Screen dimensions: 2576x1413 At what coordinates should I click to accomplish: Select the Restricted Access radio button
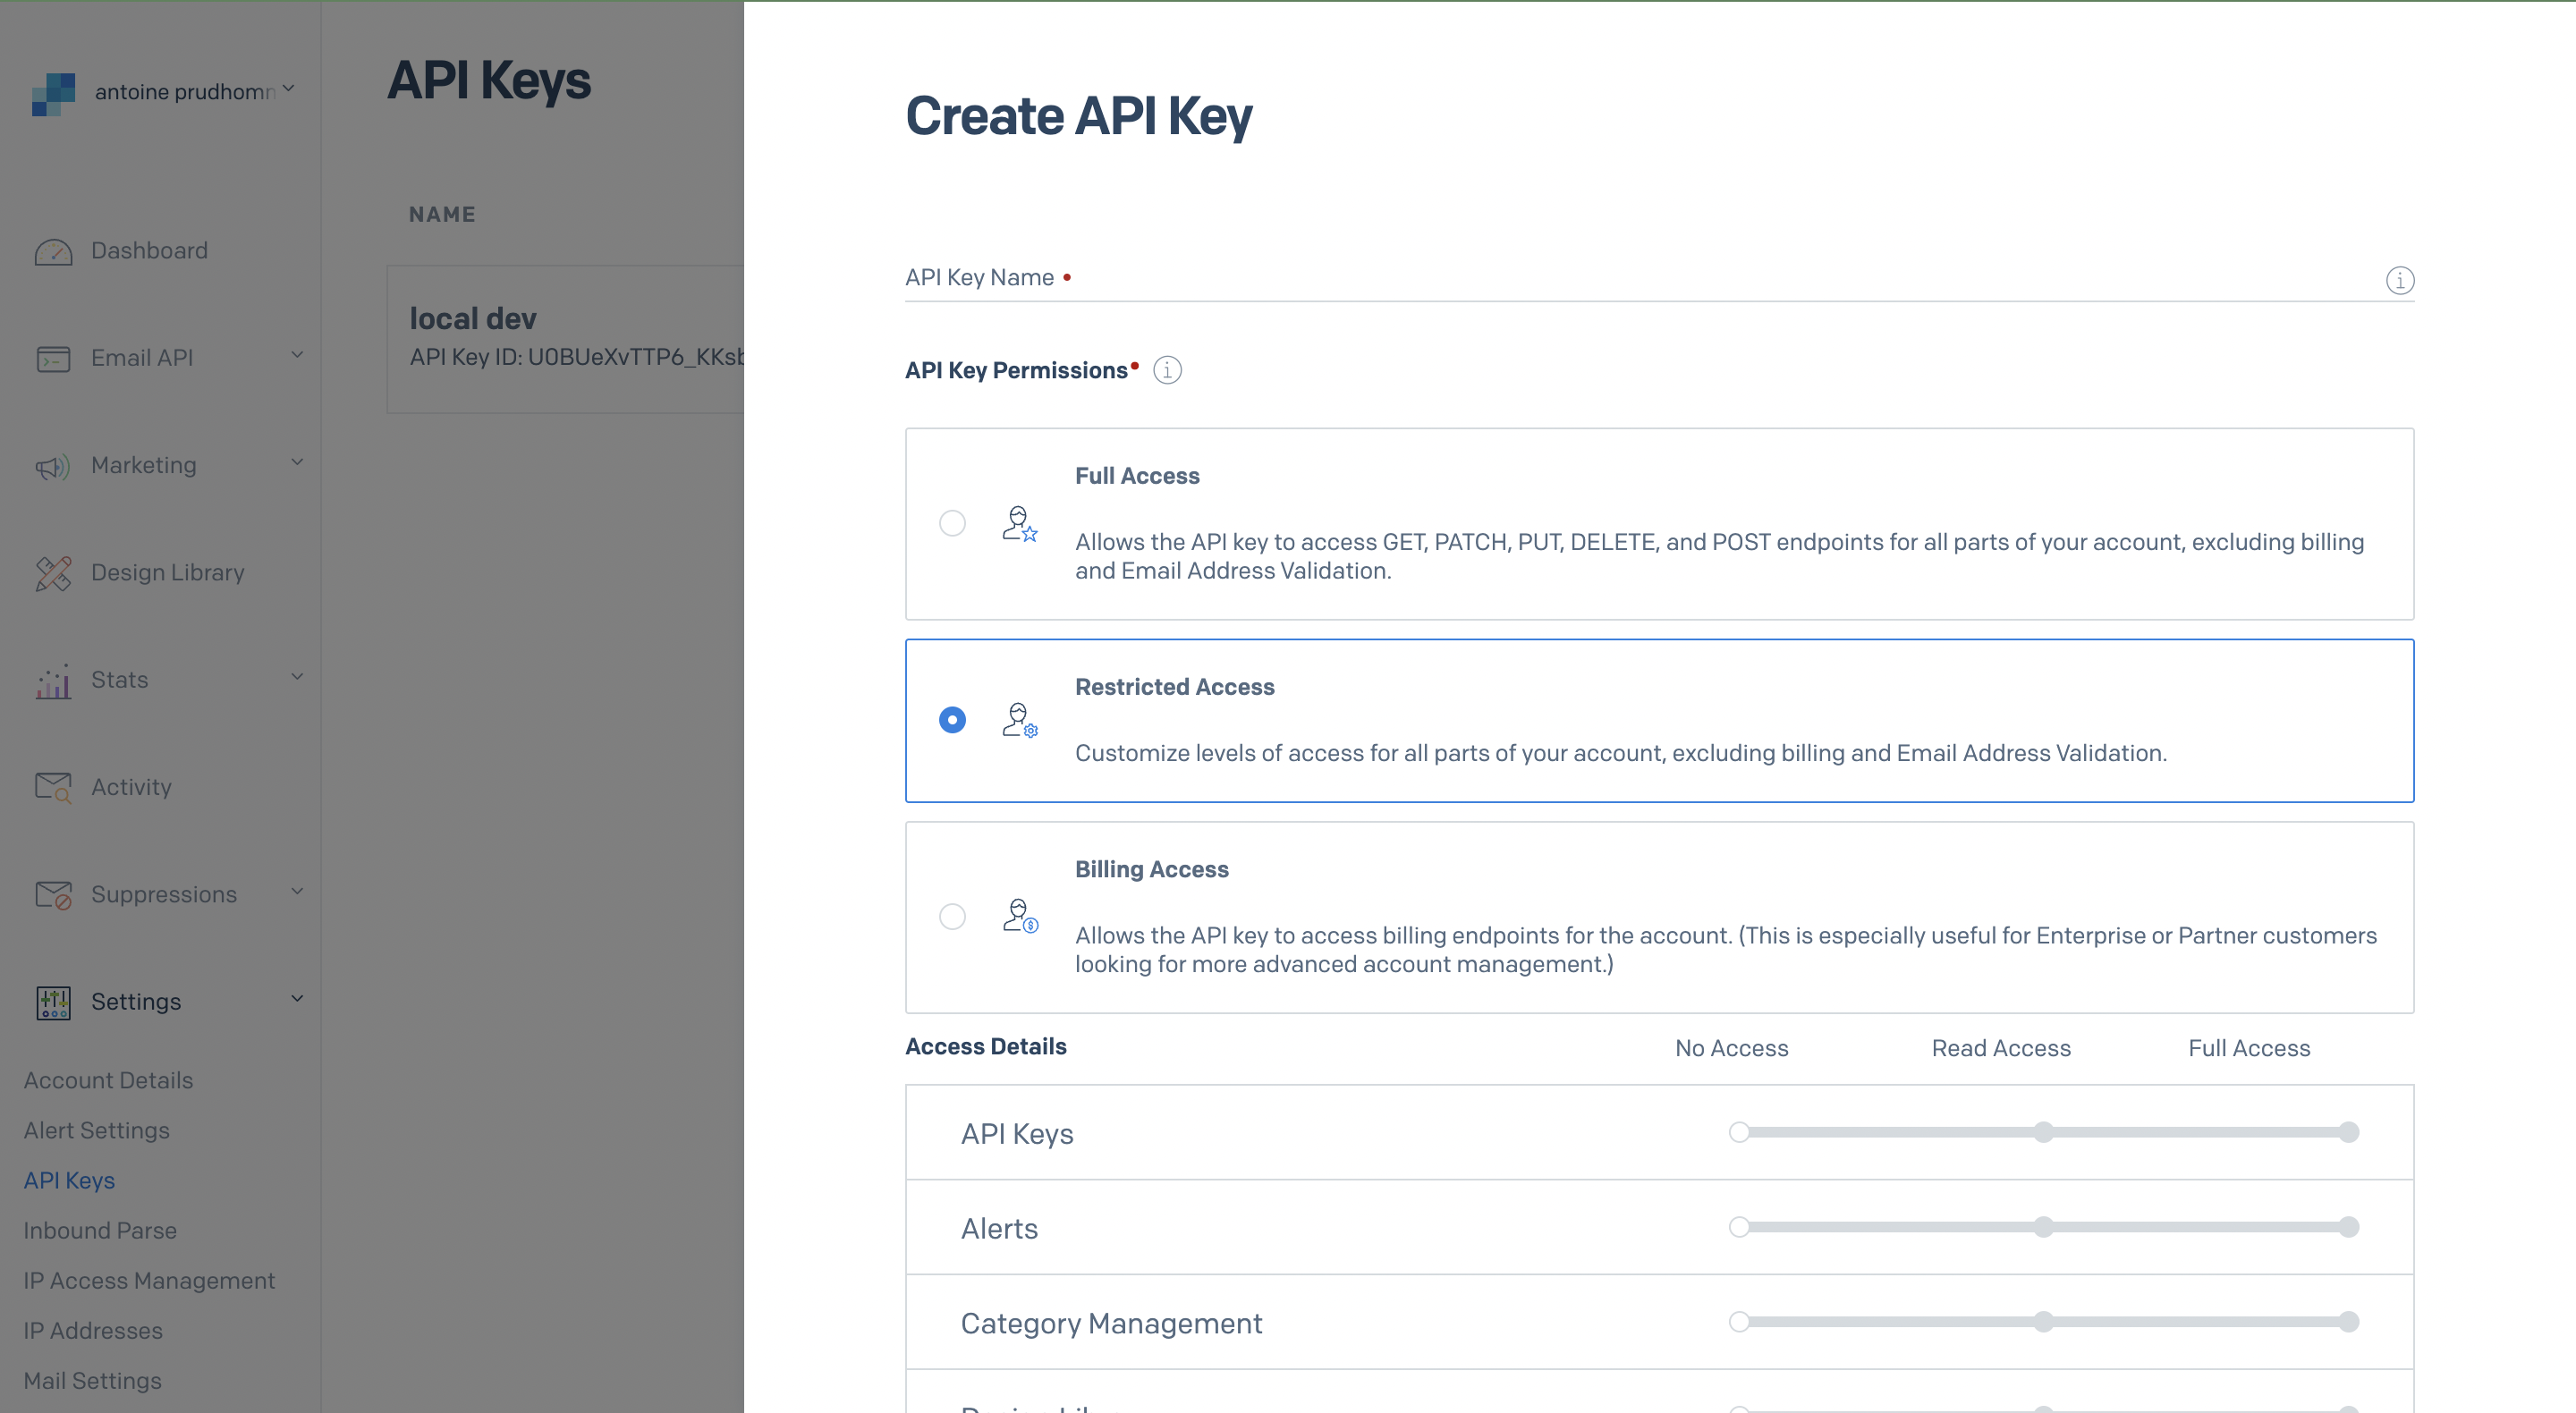coord(952,720)
